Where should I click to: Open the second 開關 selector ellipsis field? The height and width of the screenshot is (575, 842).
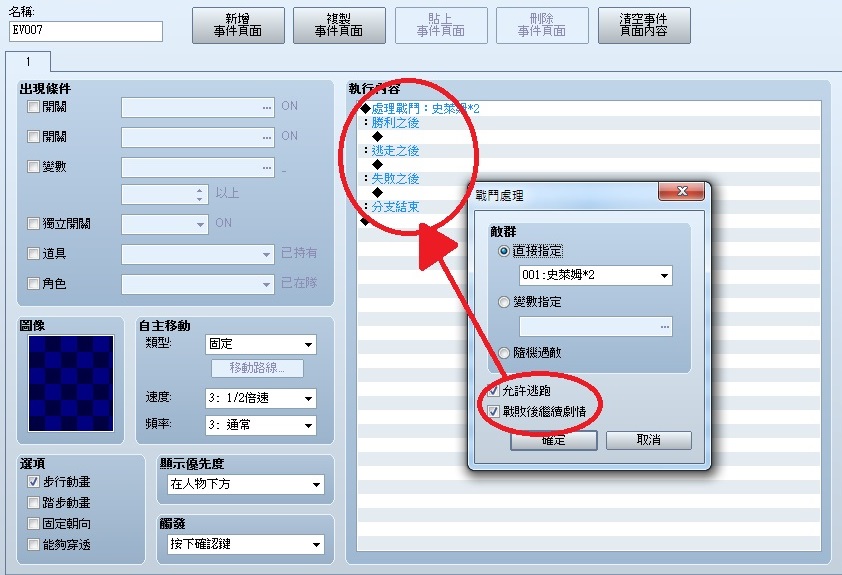(198, 137)
